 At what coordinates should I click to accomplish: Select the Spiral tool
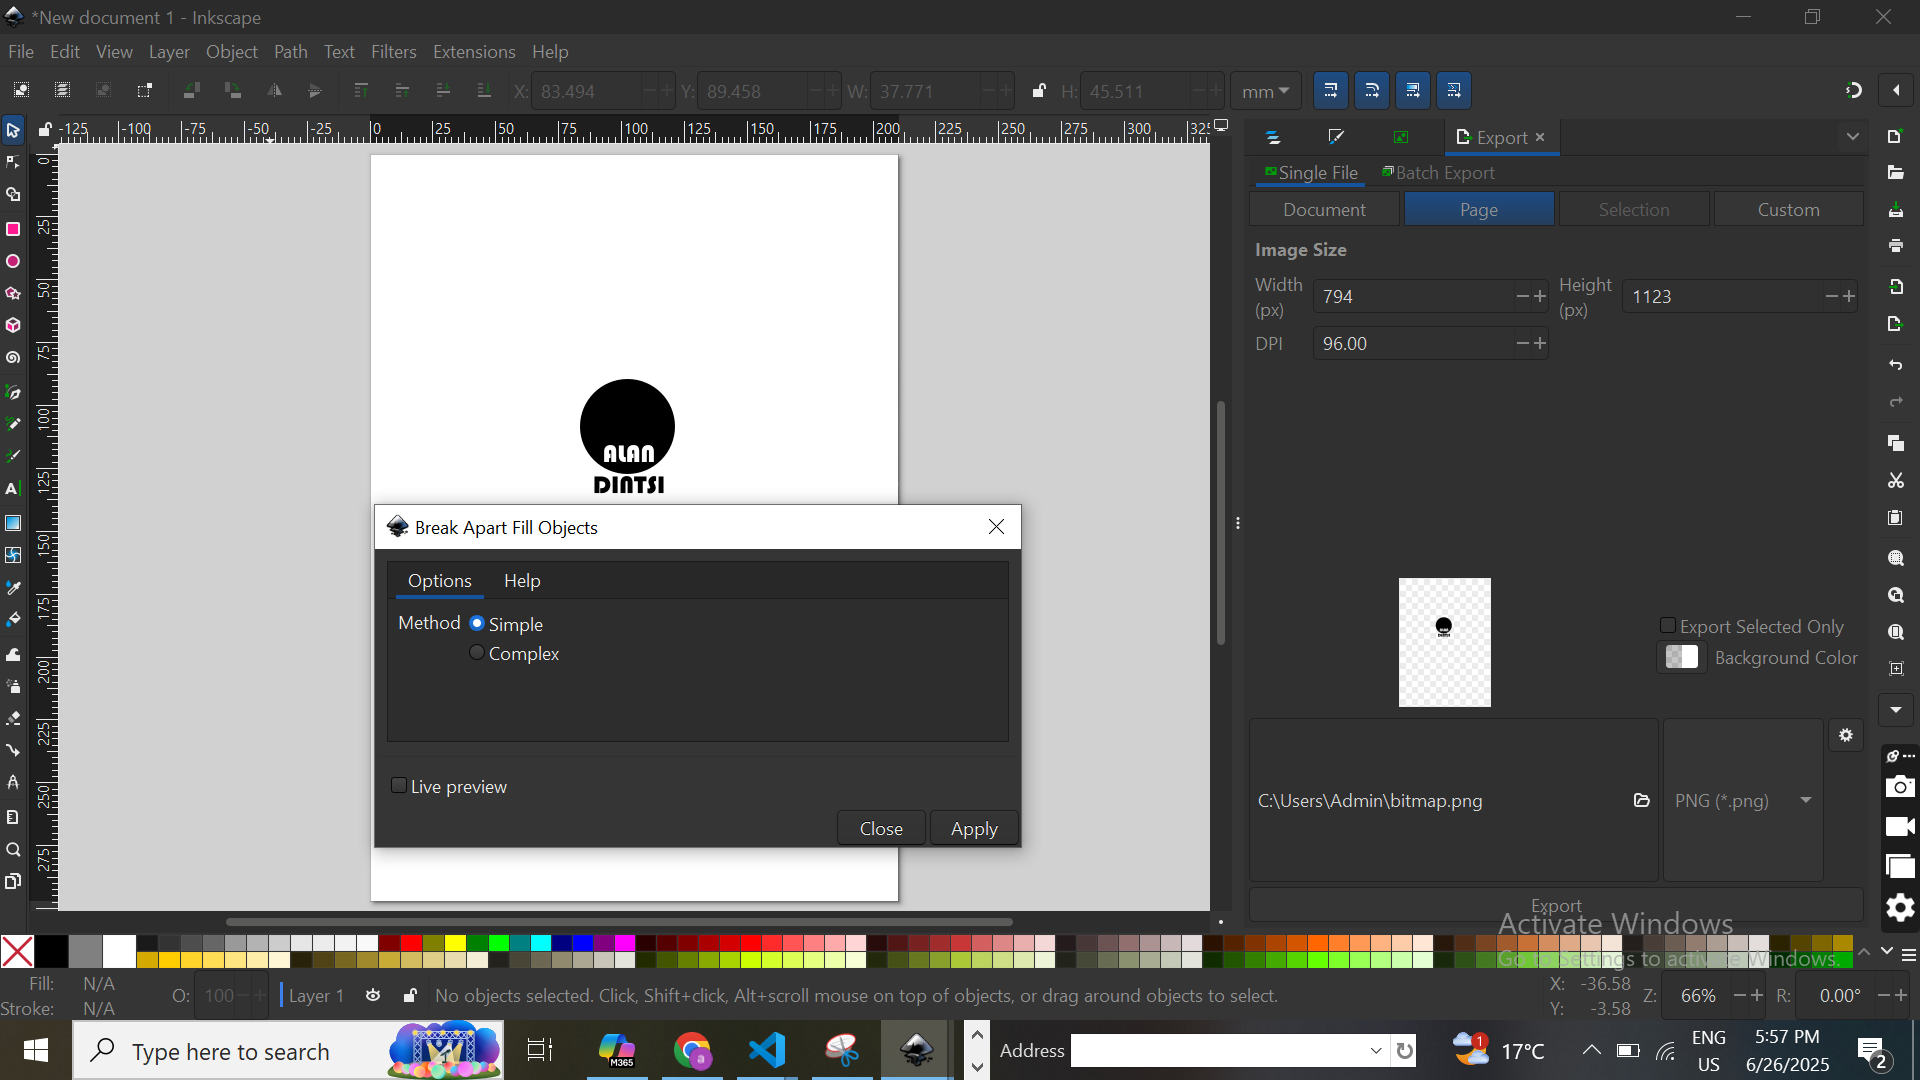coord(13,358)
